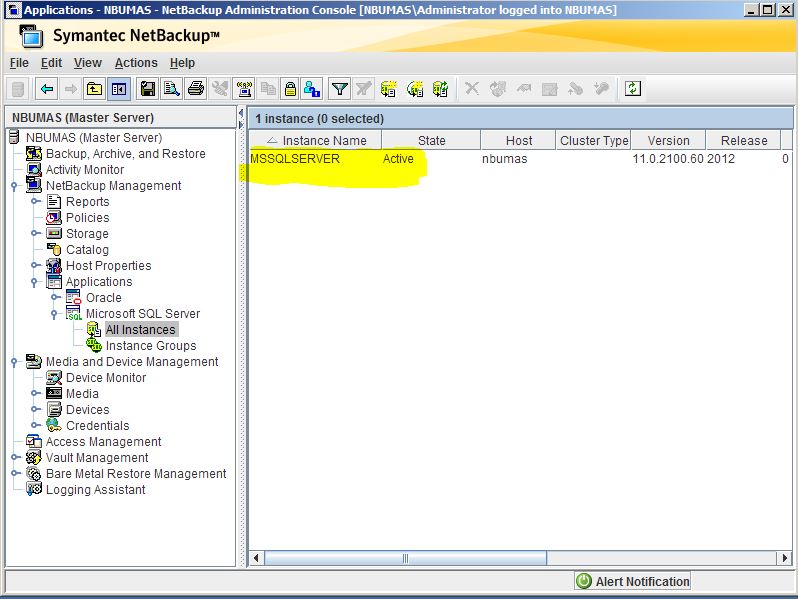Collapse the Applications tree node
Image resolution: width=798 pixels, height=599 pixels.
34,282
